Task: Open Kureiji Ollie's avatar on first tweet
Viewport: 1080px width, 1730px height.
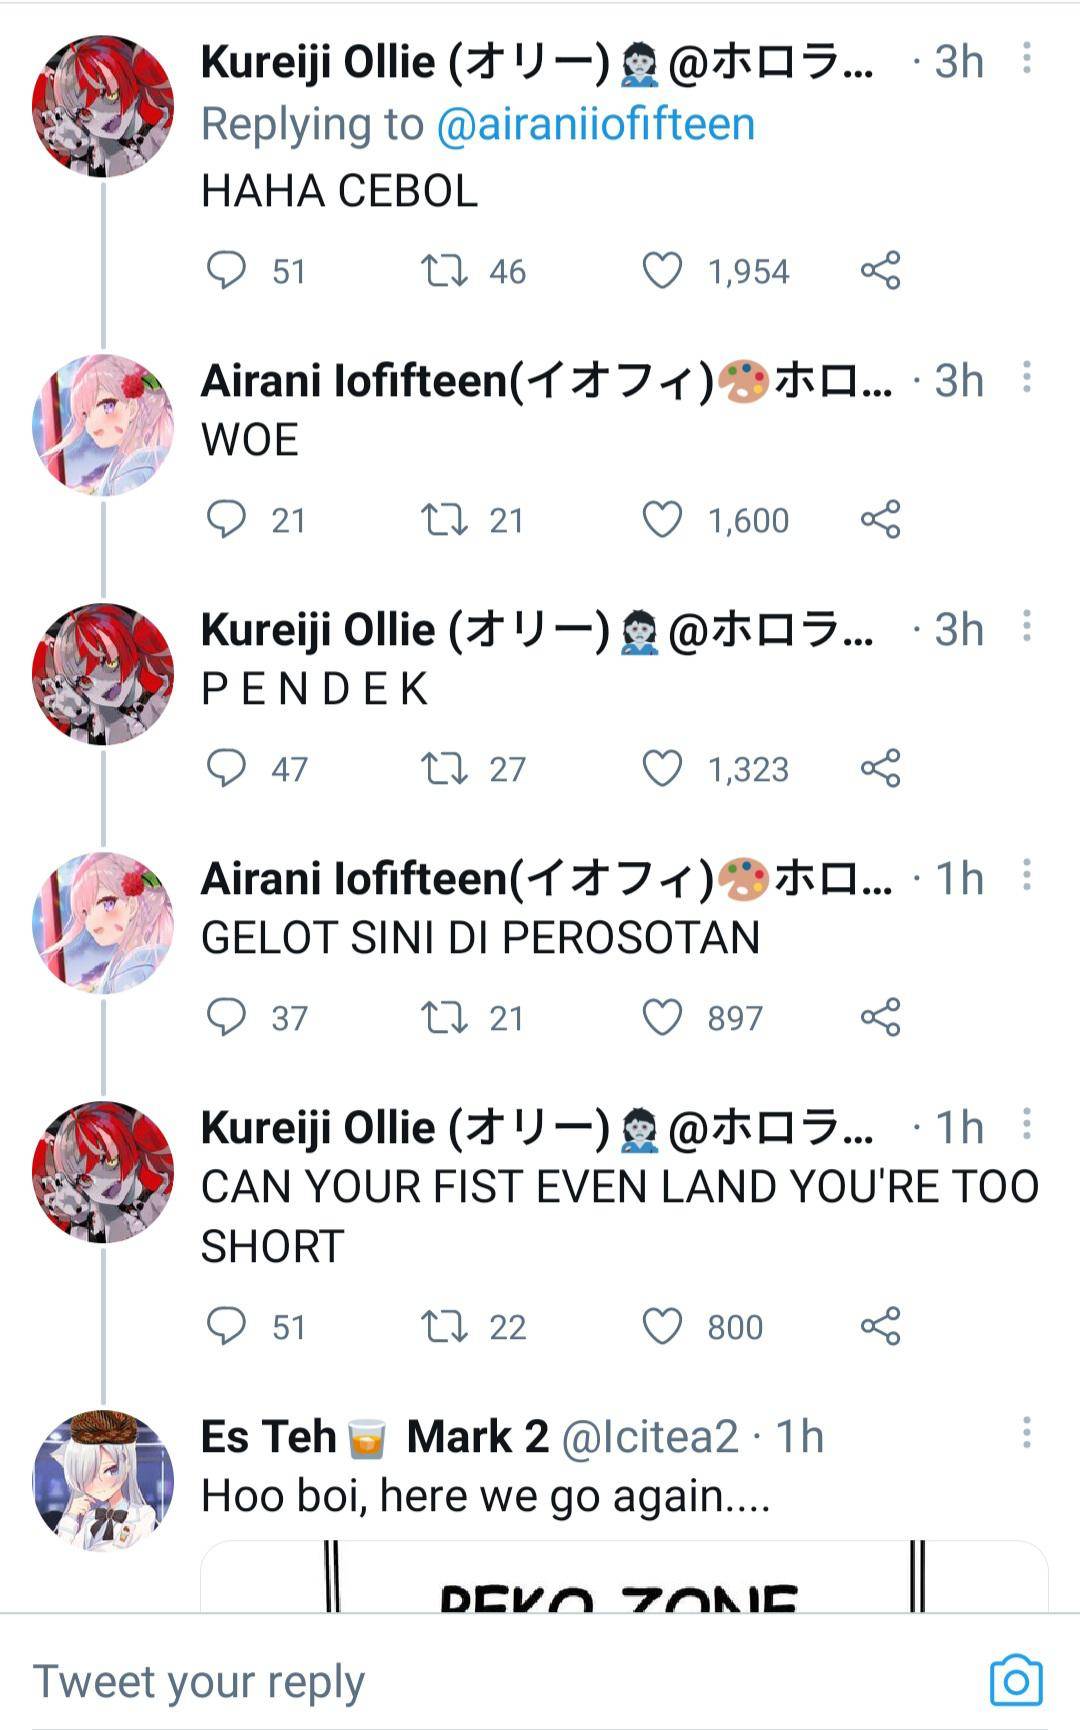Action: (x=102, y=106)
